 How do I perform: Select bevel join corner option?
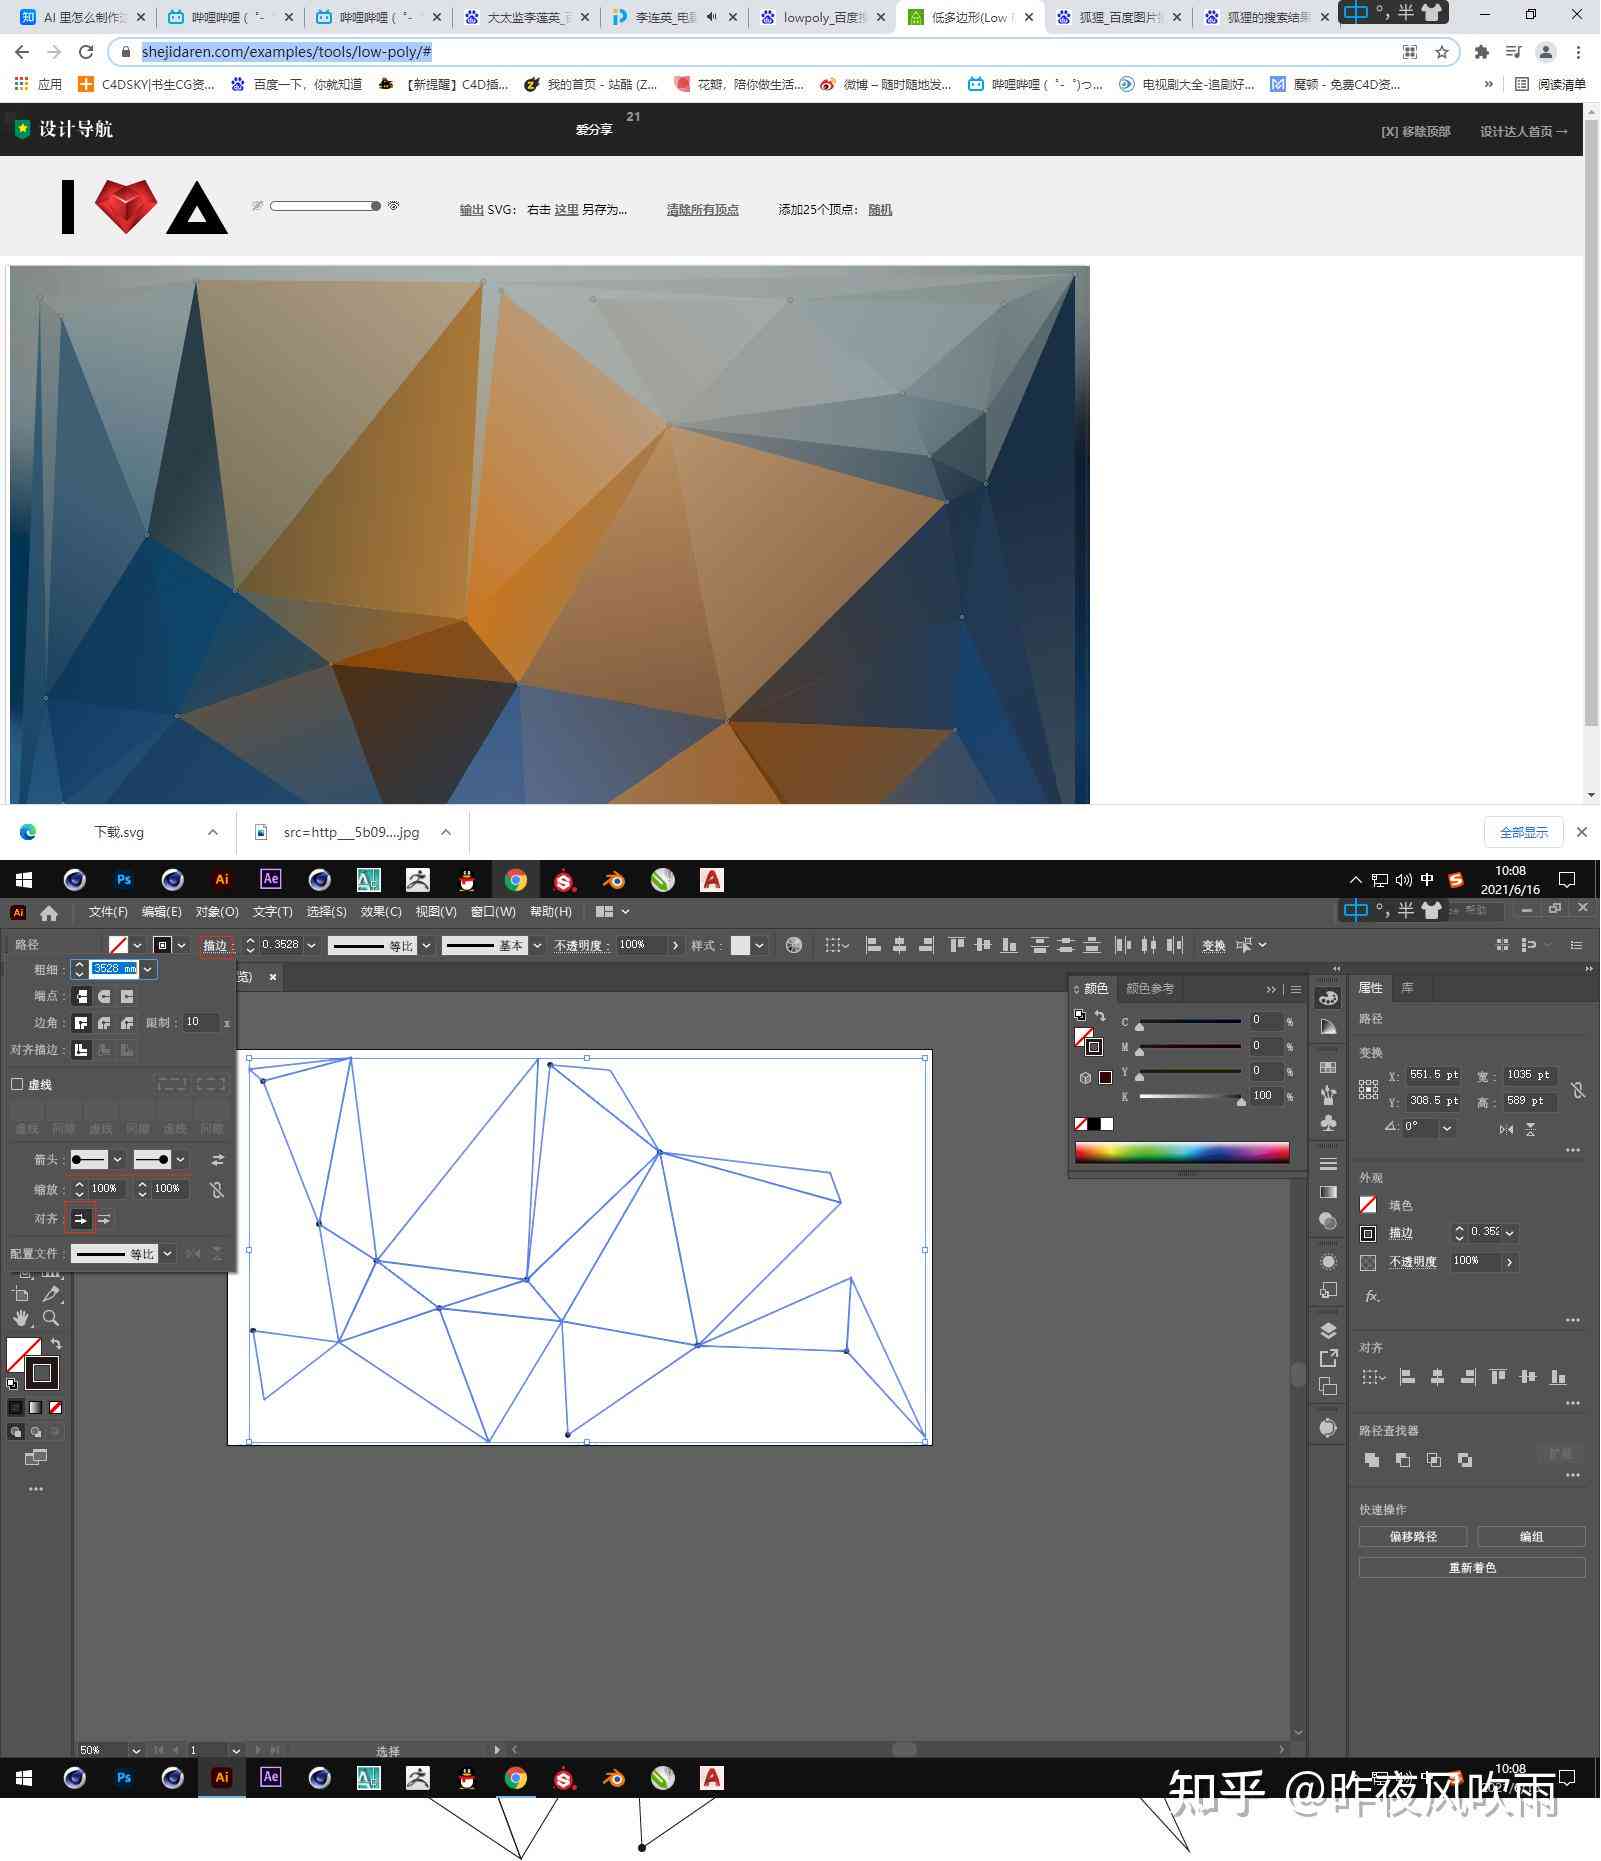tap(127, 1023)
